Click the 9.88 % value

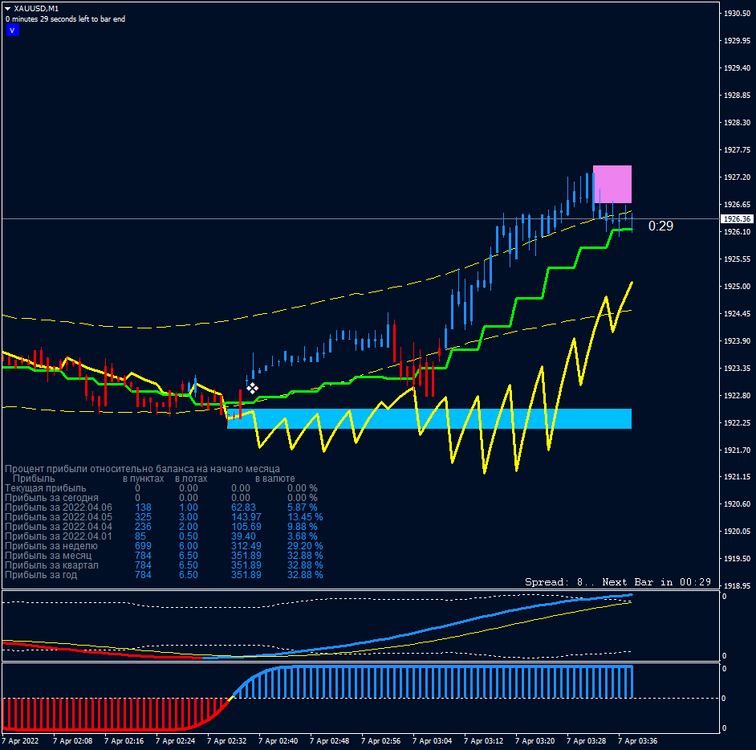point(302,527)
